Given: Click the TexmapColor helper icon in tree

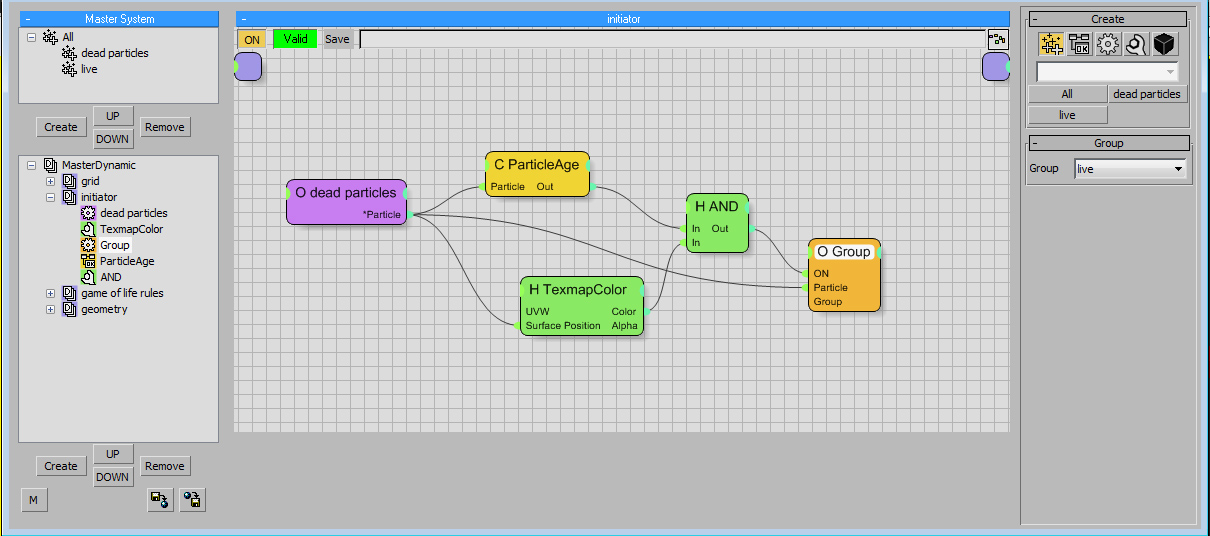Looking at the screenshot, I should pos(88,229).
